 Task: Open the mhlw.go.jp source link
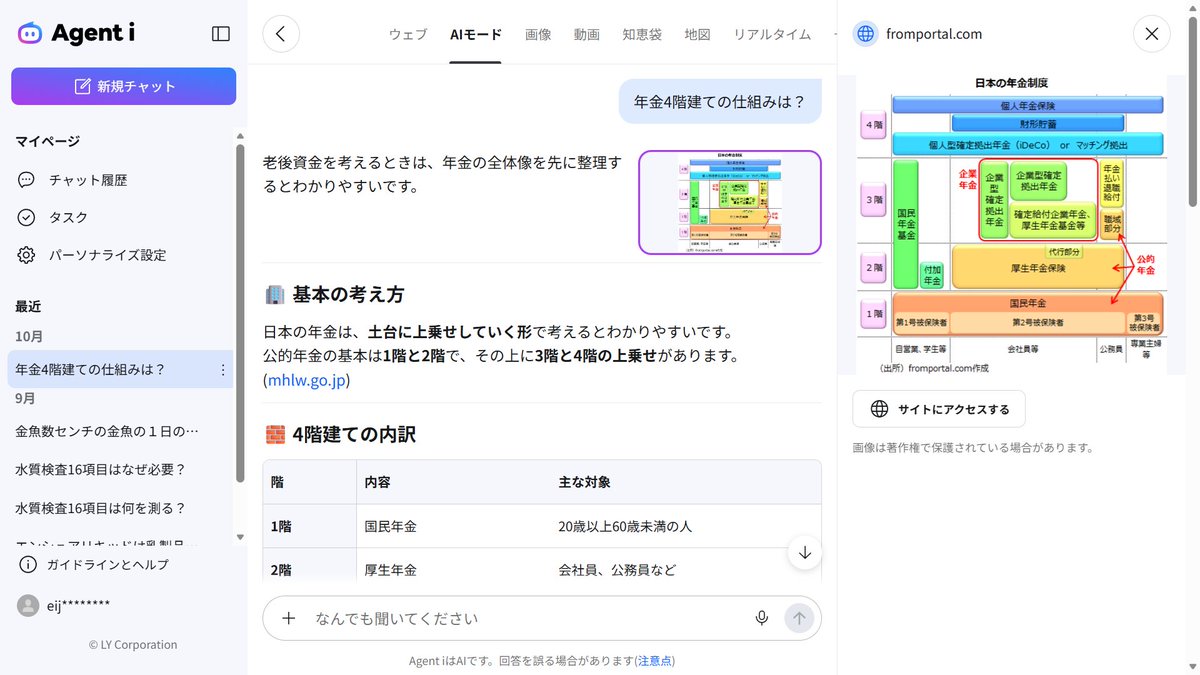coord(308,380)
